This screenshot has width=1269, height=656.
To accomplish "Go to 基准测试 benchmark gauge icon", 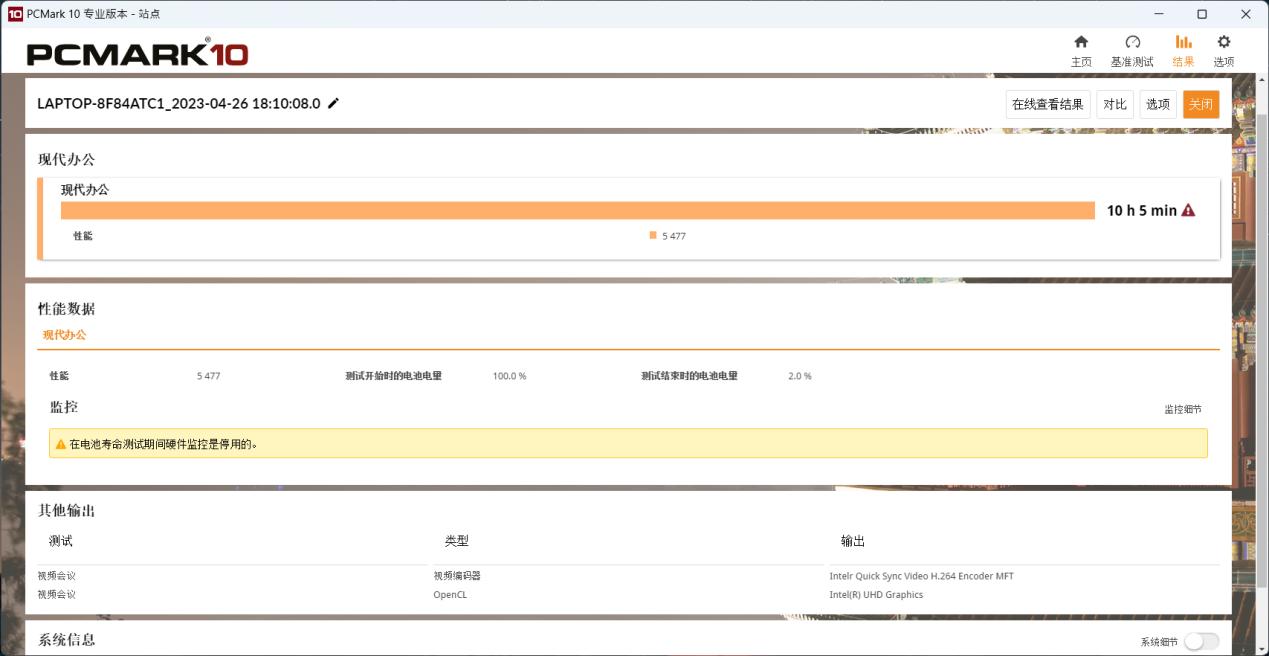I will 1132,42.
